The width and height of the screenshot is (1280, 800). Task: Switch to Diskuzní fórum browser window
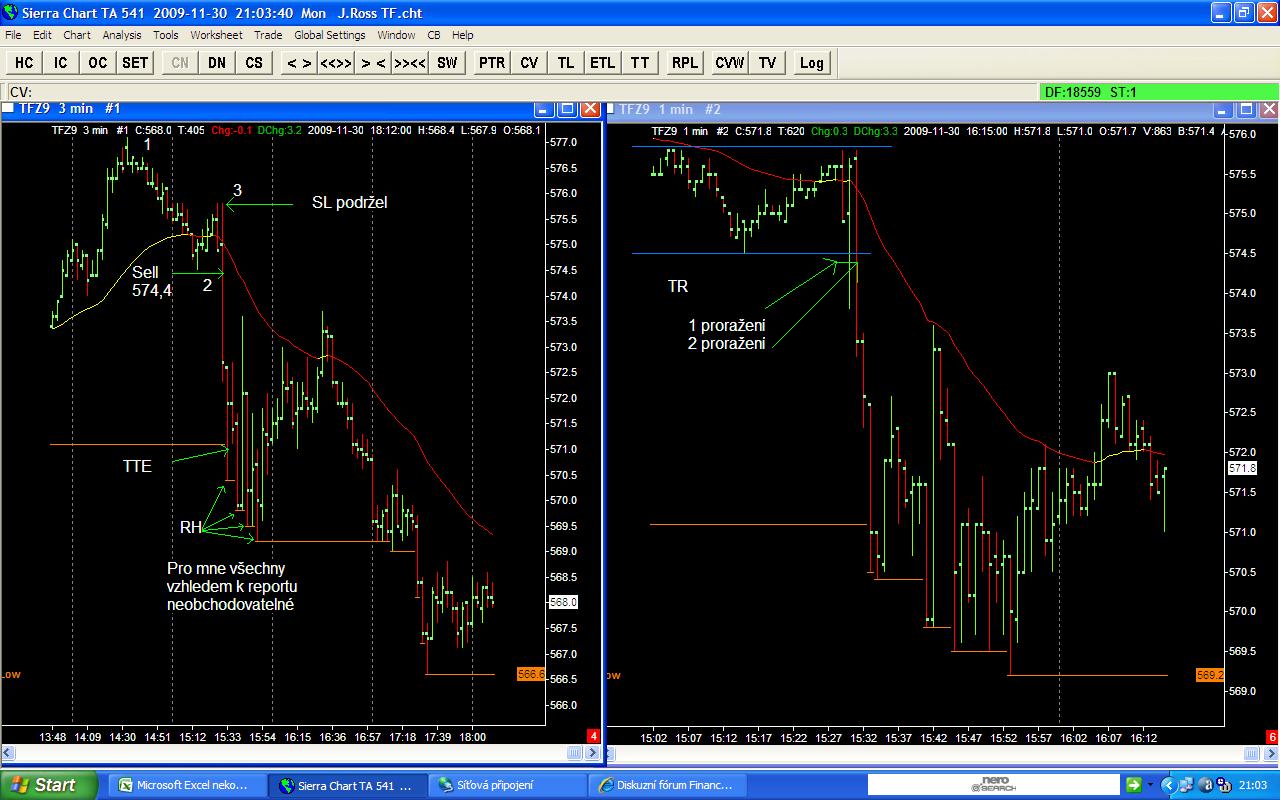tap(666, 785)
